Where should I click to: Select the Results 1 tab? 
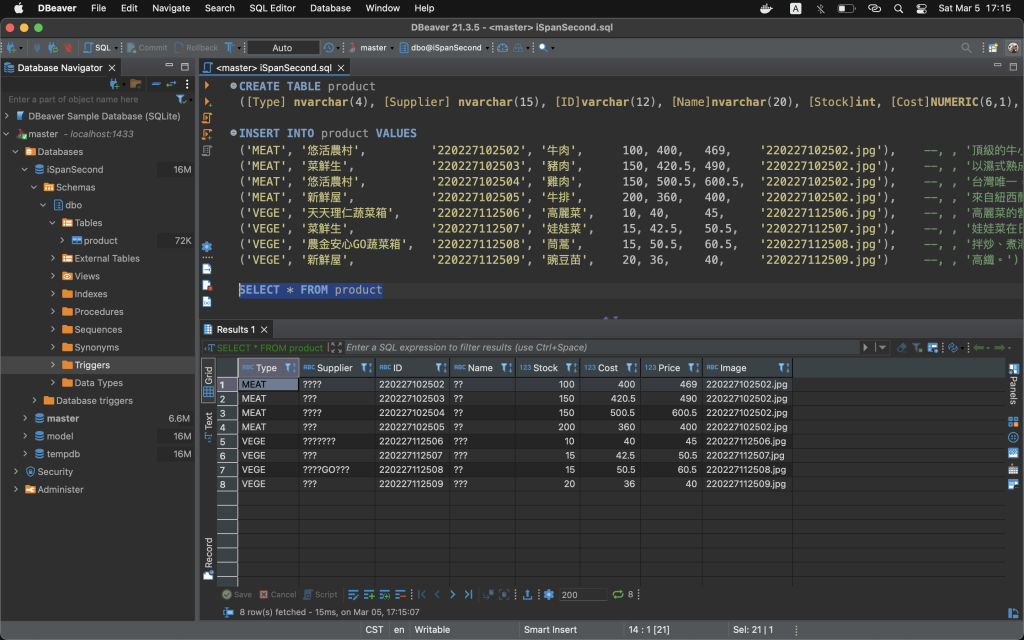(x=234, y=329)
